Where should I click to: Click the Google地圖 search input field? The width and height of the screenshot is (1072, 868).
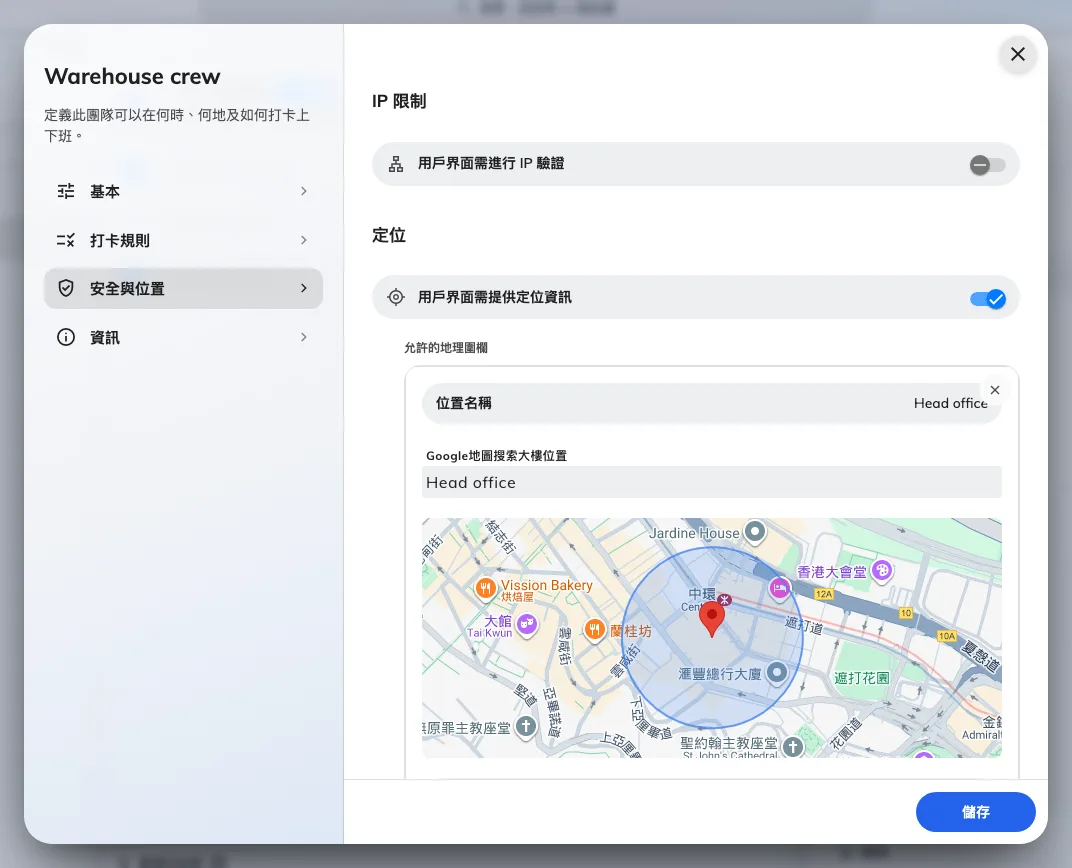click(x=712, y=483)
